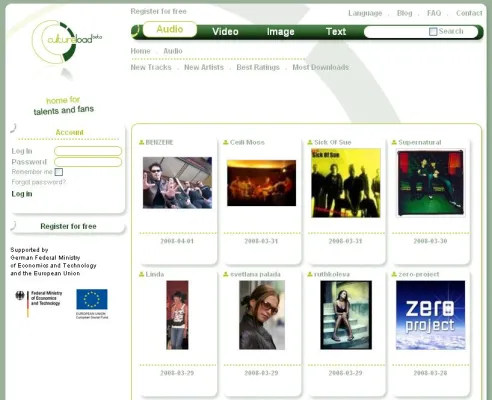
Task: Click Register for free at page top
Action: pos(158,11)
